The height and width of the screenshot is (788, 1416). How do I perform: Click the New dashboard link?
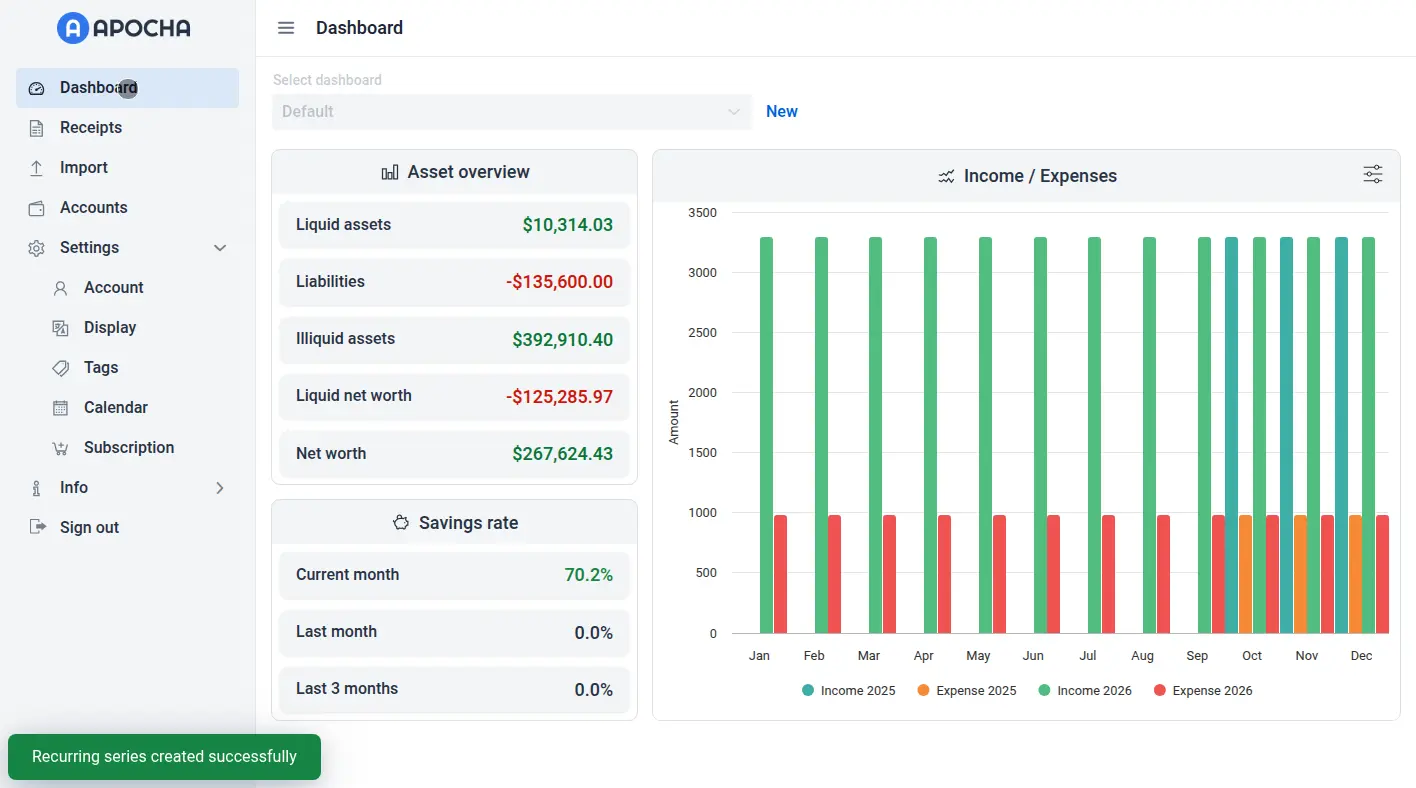coord(781,112)
